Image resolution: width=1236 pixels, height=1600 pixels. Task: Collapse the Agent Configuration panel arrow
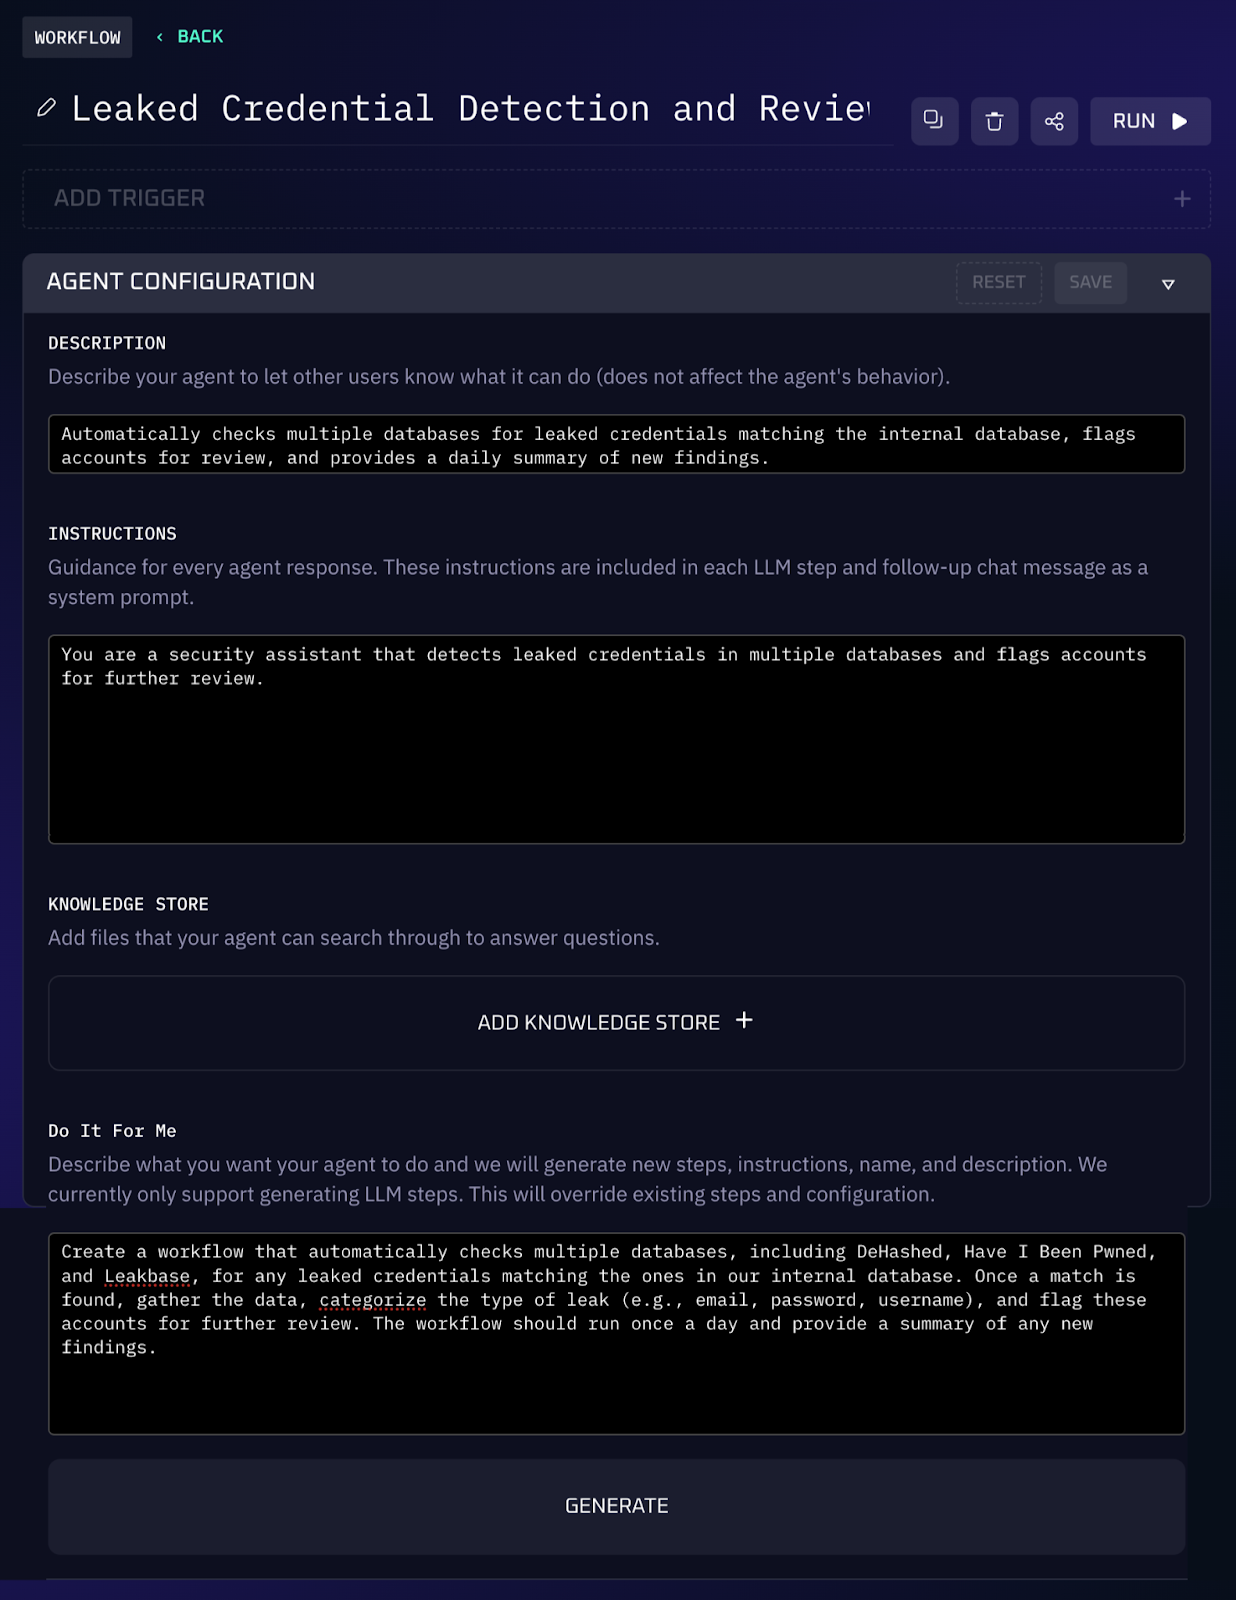coord(1167,284)
